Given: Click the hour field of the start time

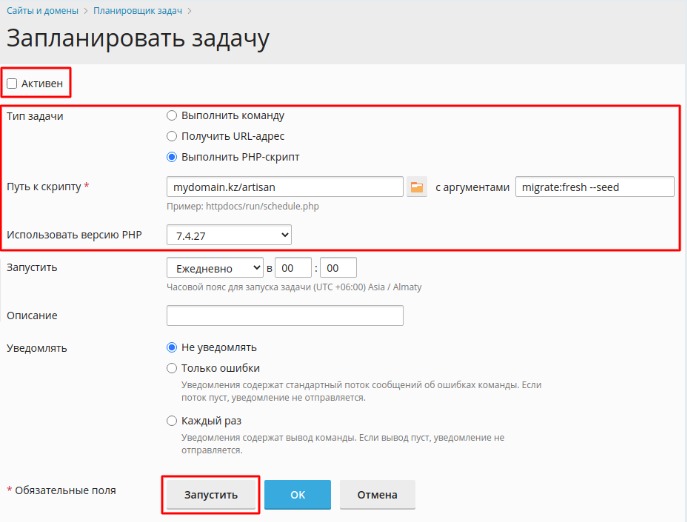Looking at the screenshot, I should pyautogui.click(x=293, y=268).
